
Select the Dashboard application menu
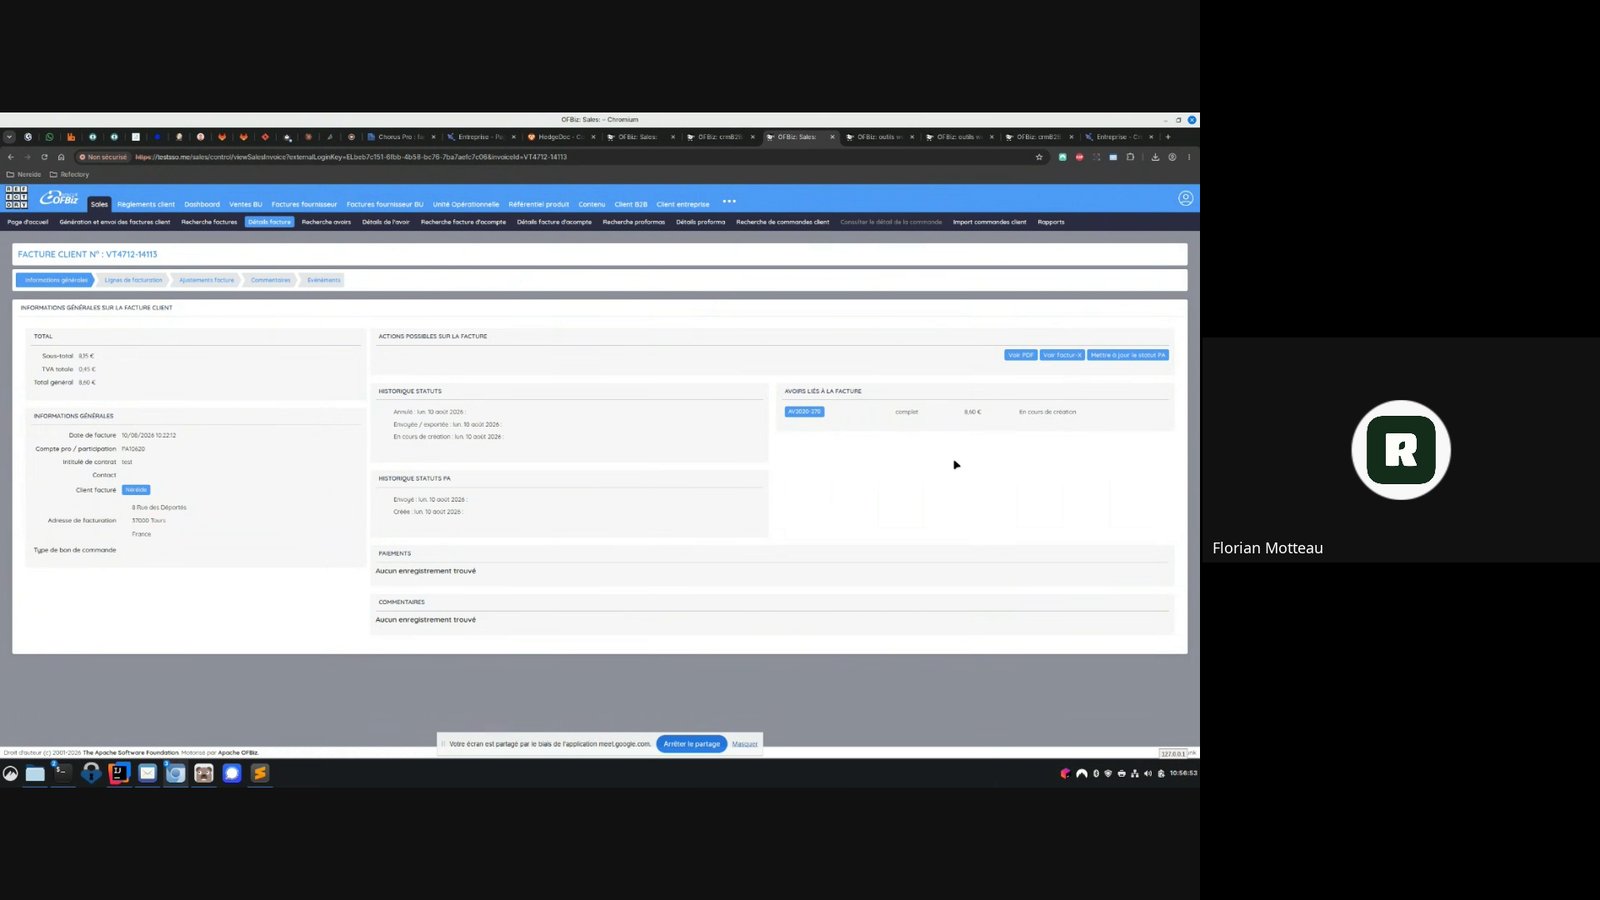click(x=202, y=204)
